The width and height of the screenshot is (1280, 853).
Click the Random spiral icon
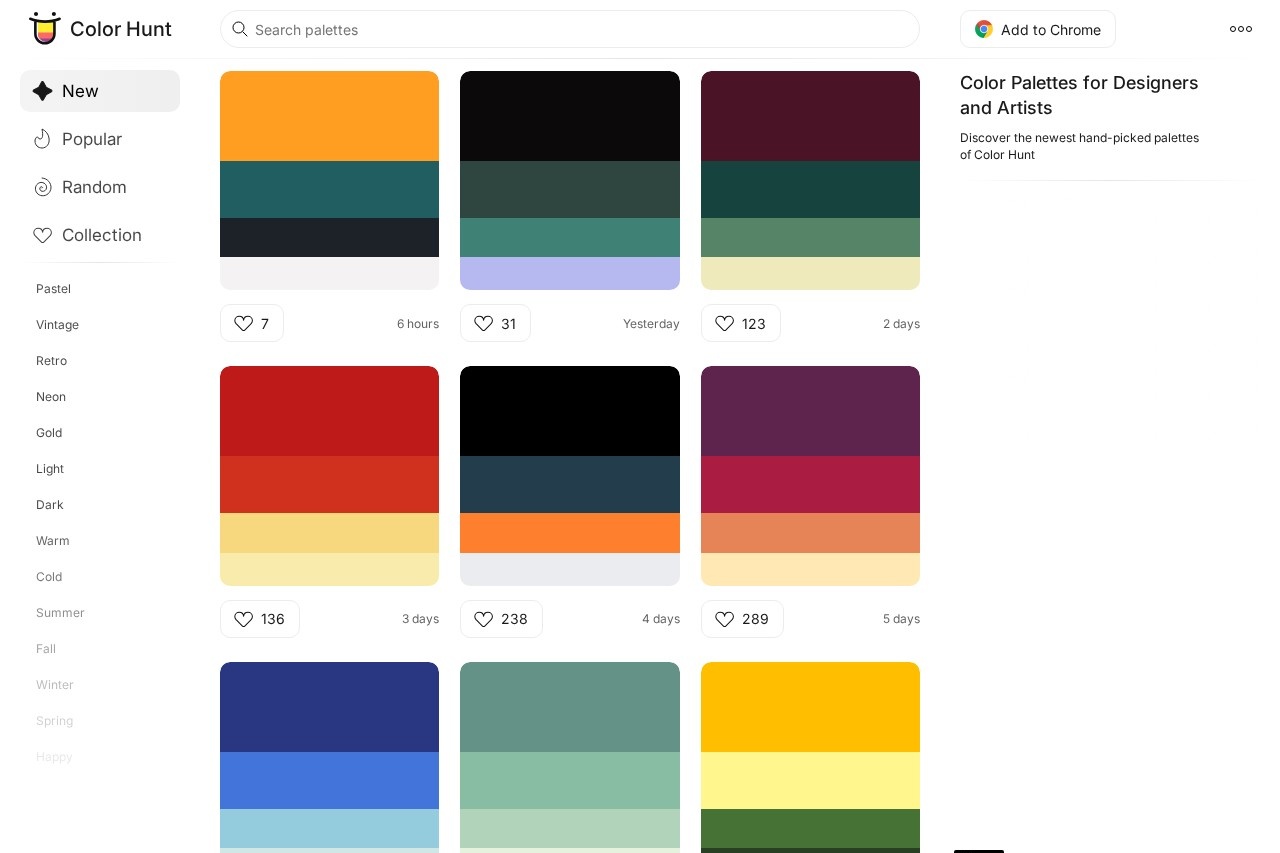[x=42, y=187]
